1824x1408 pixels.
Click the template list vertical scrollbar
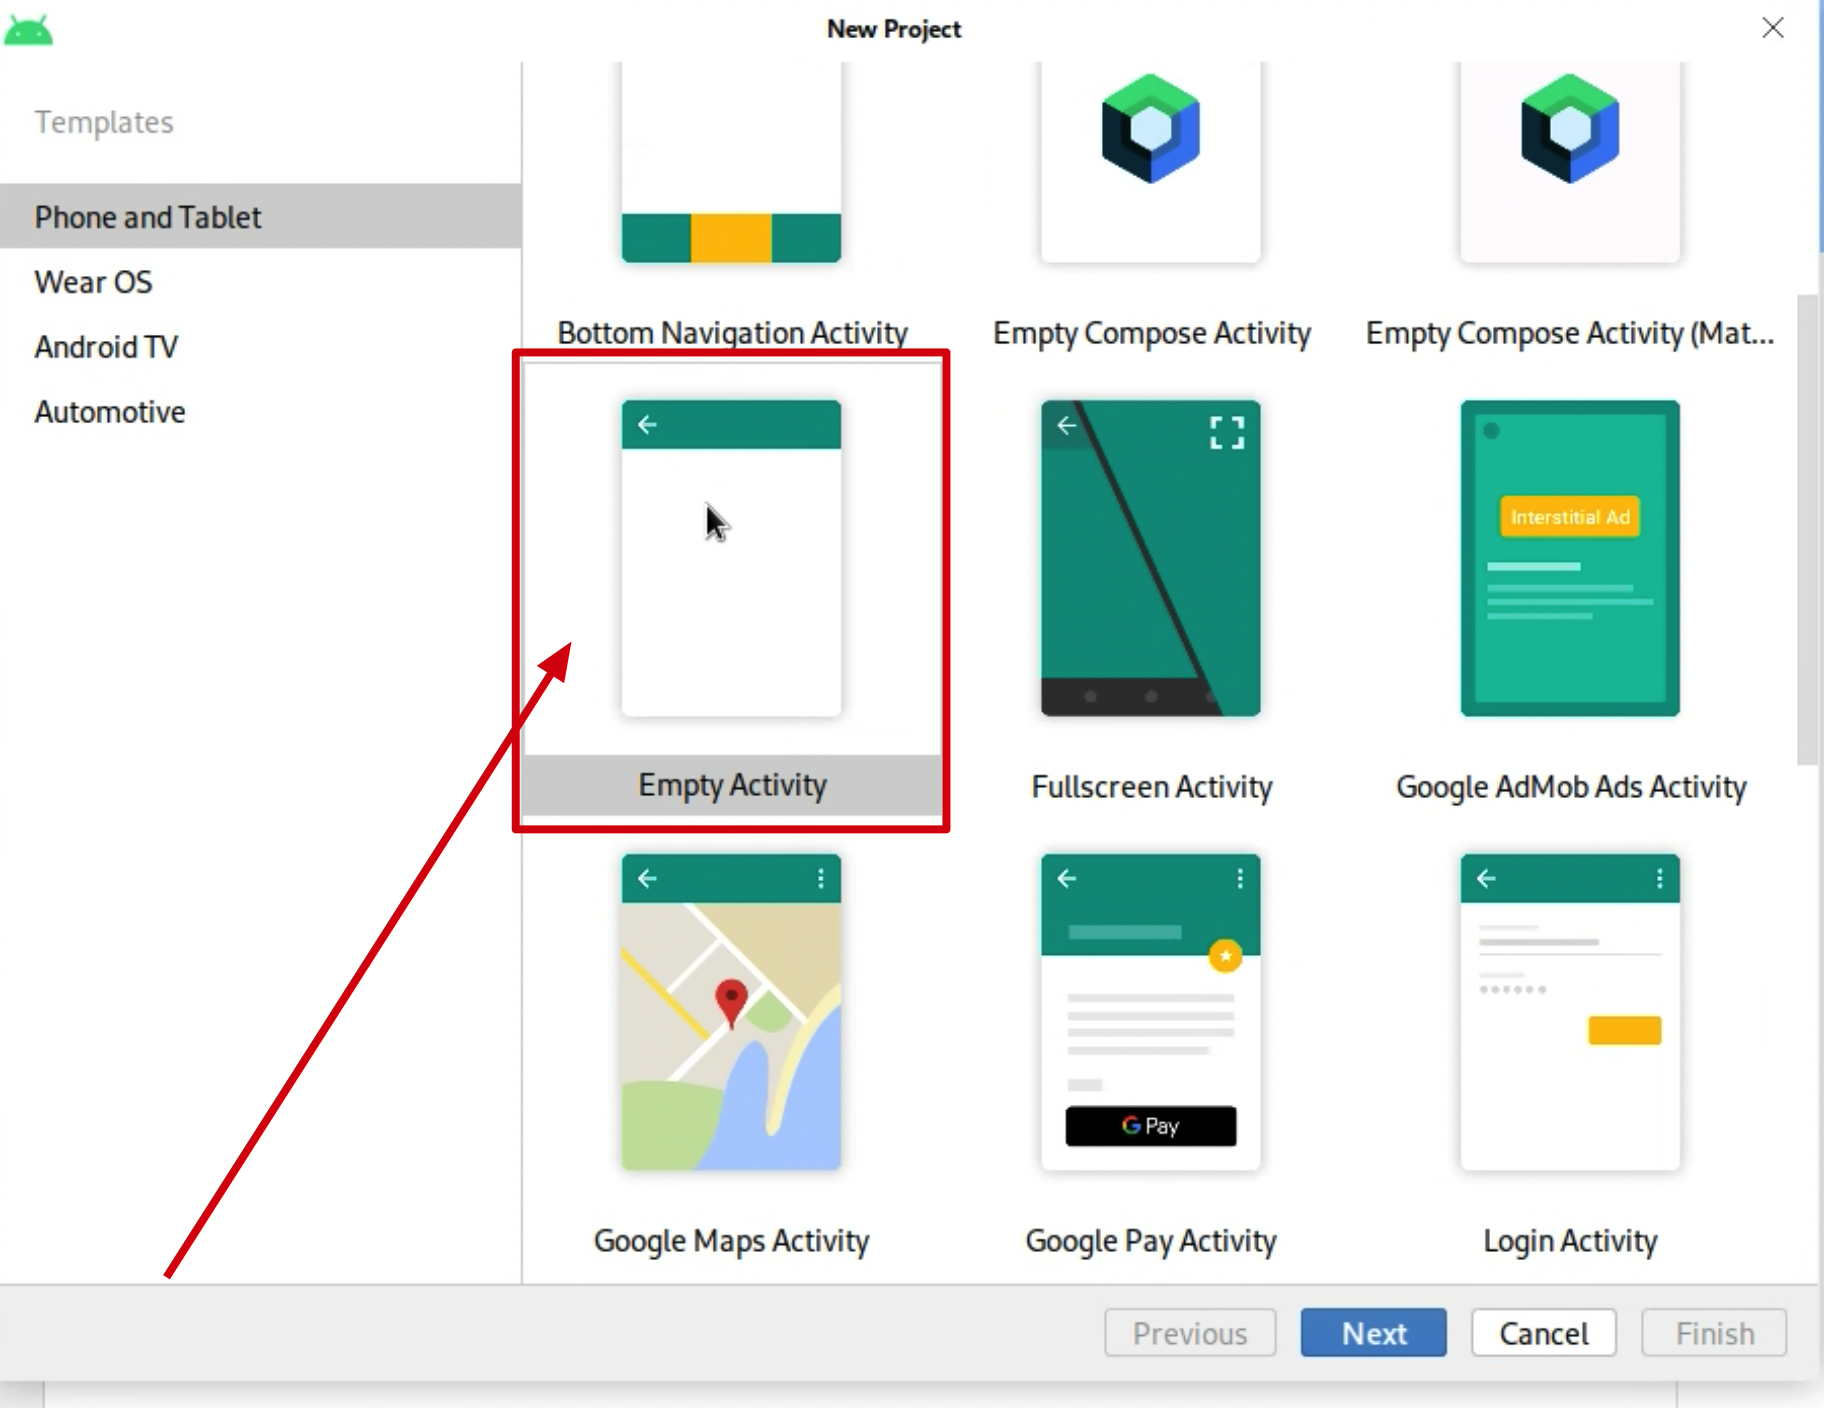point(1806,530)
